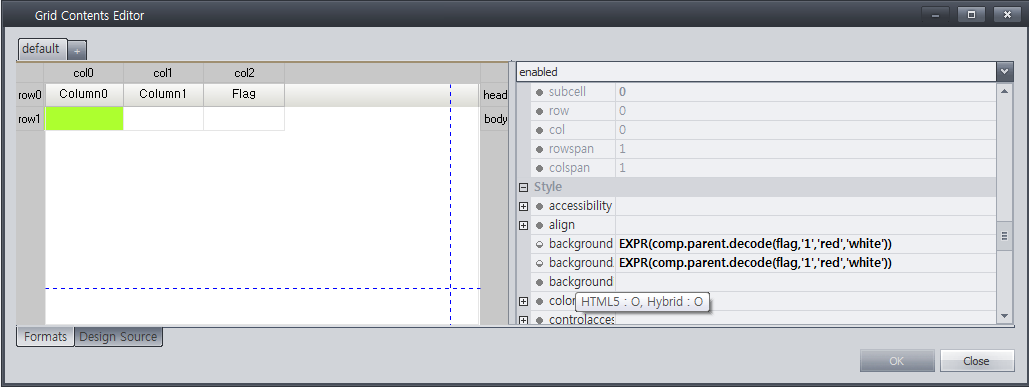Screen dimensions: 1029x387
Task: Click the bullet icon beside color
Action: click(x=539, y=302)
